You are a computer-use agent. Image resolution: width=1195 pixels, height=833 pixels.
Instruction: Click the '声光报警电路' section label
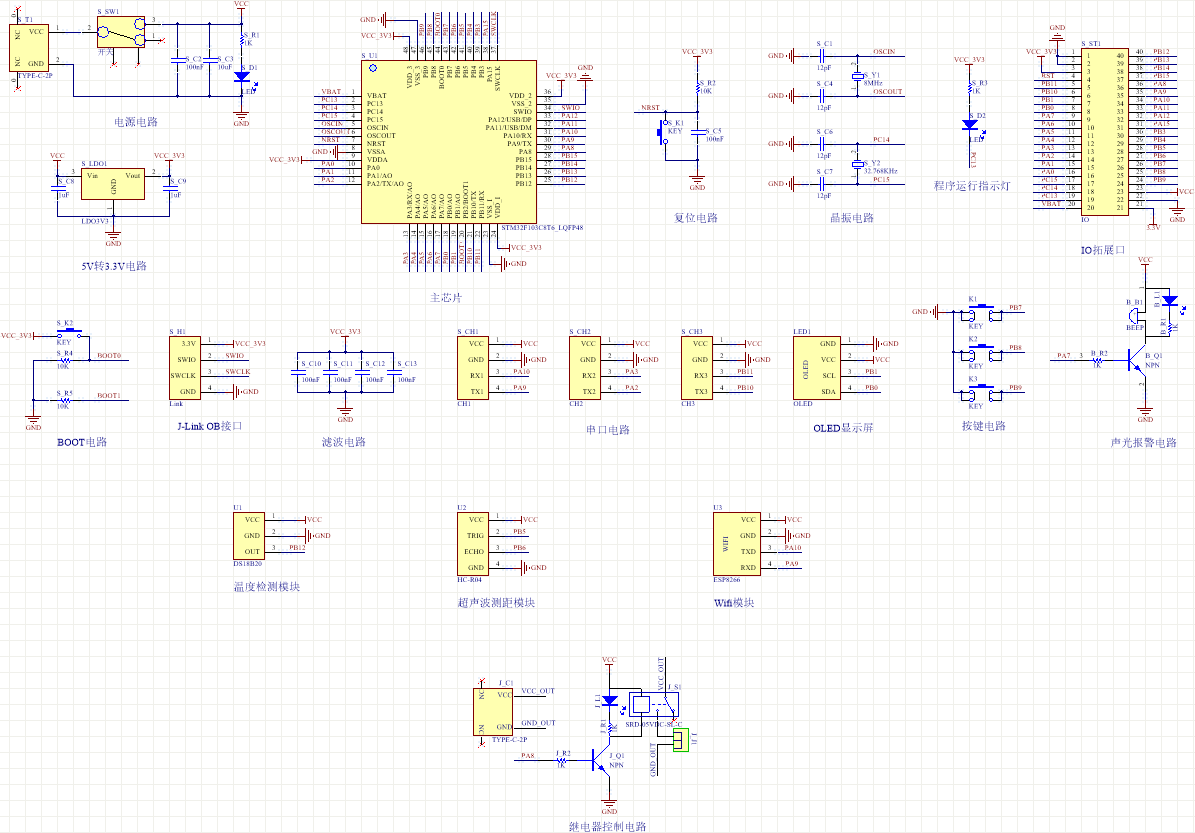tap(1143, 442)
